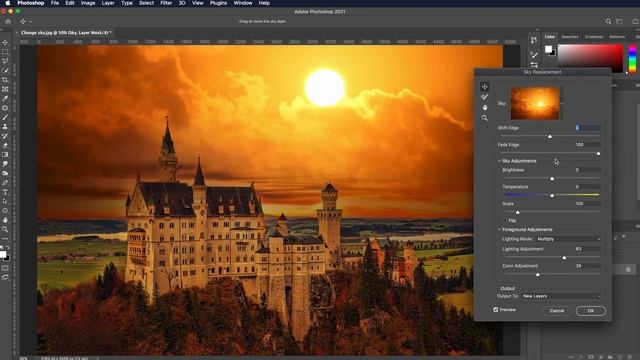The width and height of the screenshot is (640, 360).
Task: Click the rainbow hue strip in Color panel
Action: point(632,59)
